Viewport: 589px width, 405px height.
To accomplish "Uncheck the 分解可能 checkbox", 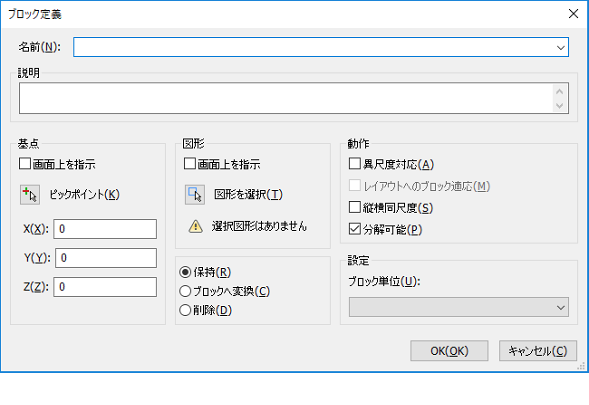I will pyautogui.click(x=355, y=229).
